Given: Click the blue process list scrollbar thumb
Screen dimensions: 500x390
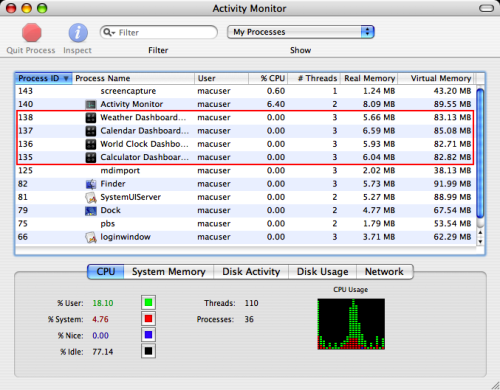Looking at the screenshot, I should coord(480,153).
